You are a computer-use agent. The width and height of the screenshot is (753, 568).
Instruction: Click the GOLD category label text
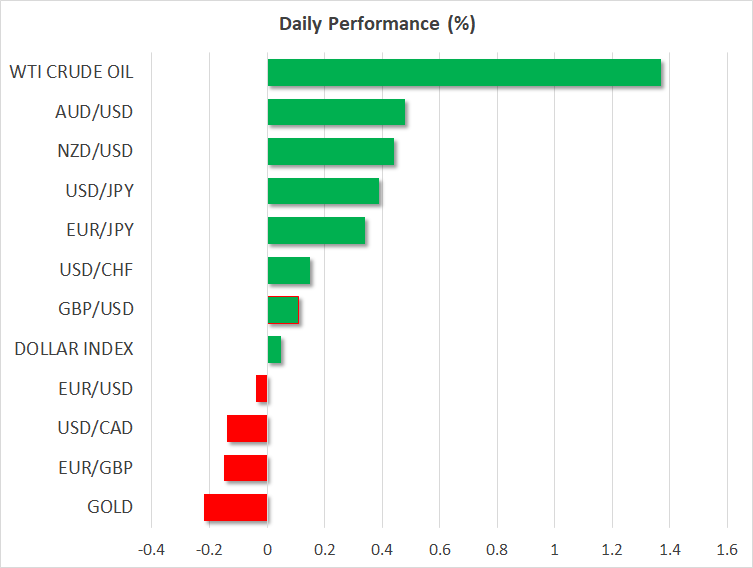[110, 507]
